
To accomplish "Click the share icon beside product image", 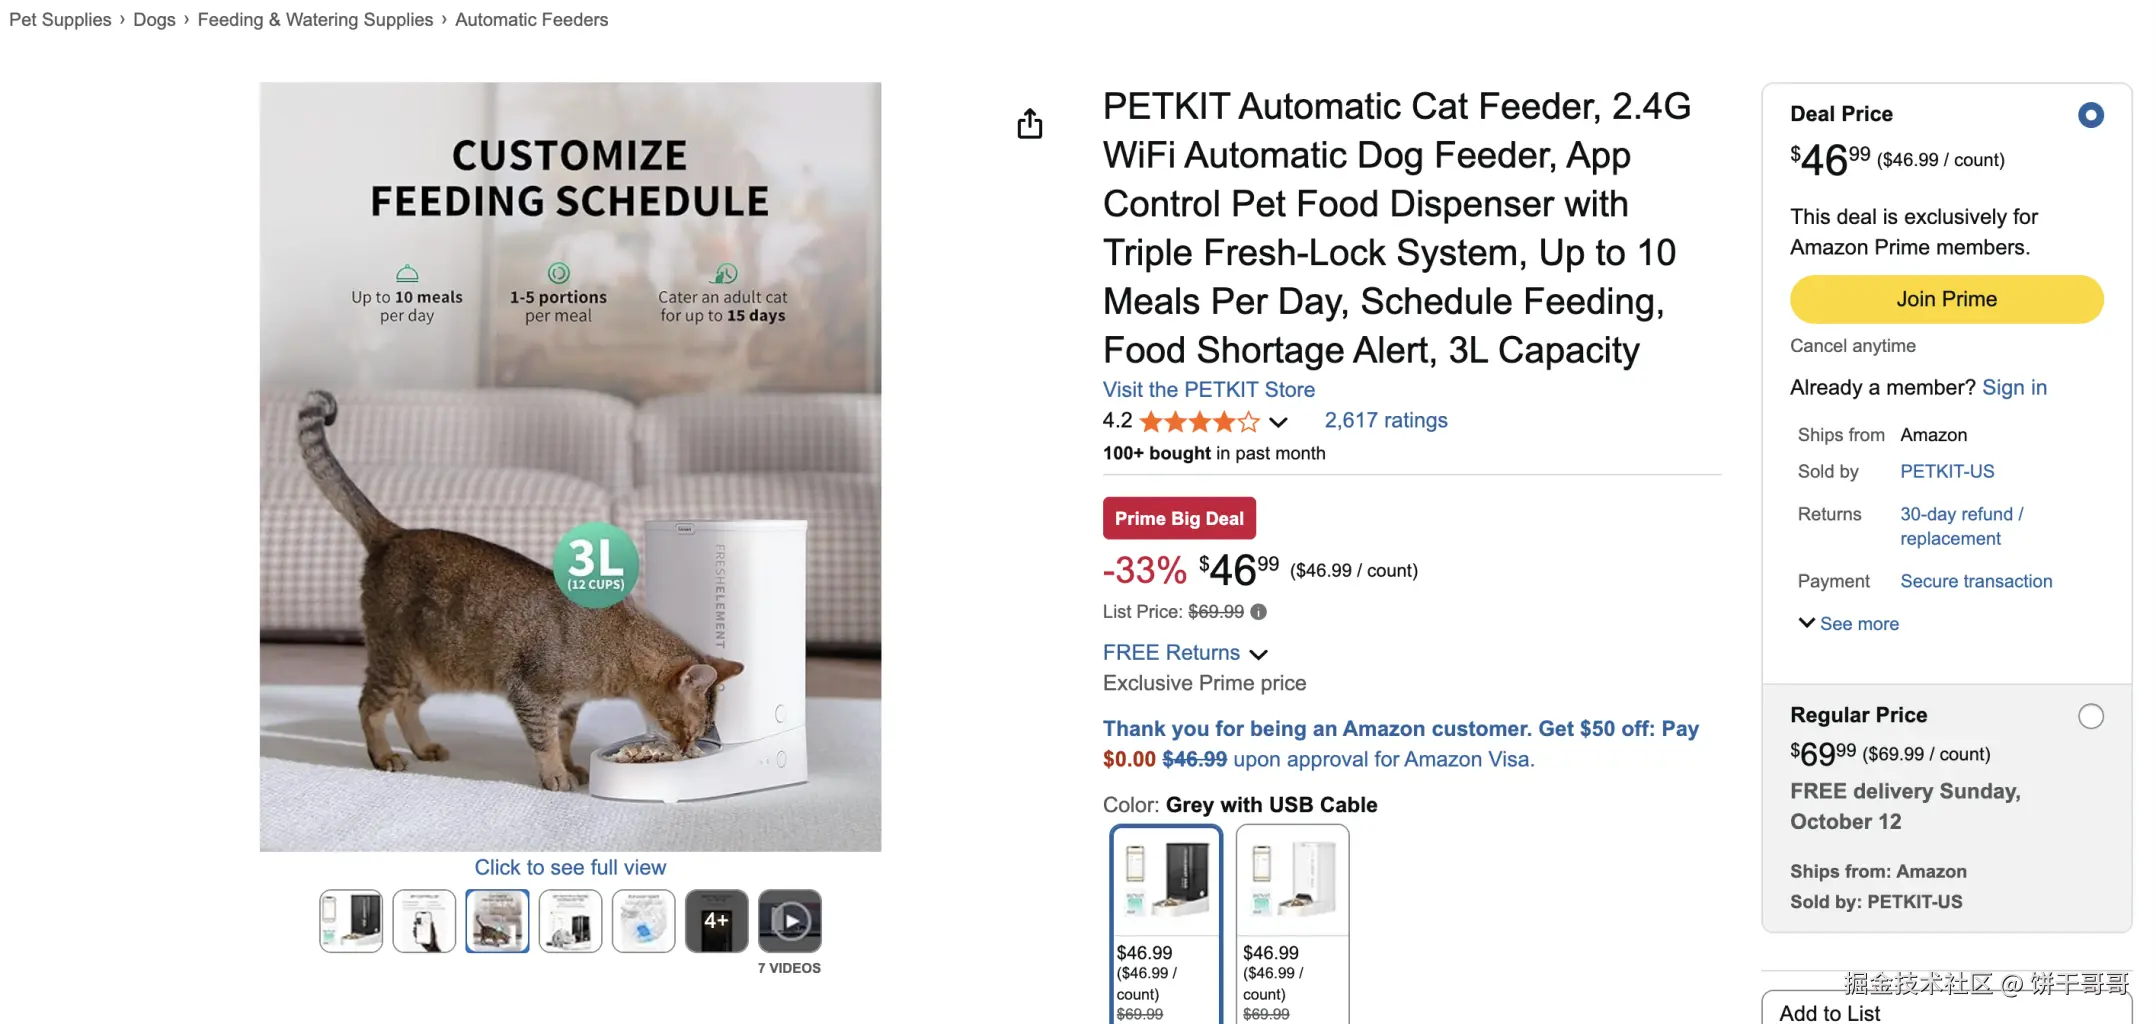I will click(x=1029, y=124).
